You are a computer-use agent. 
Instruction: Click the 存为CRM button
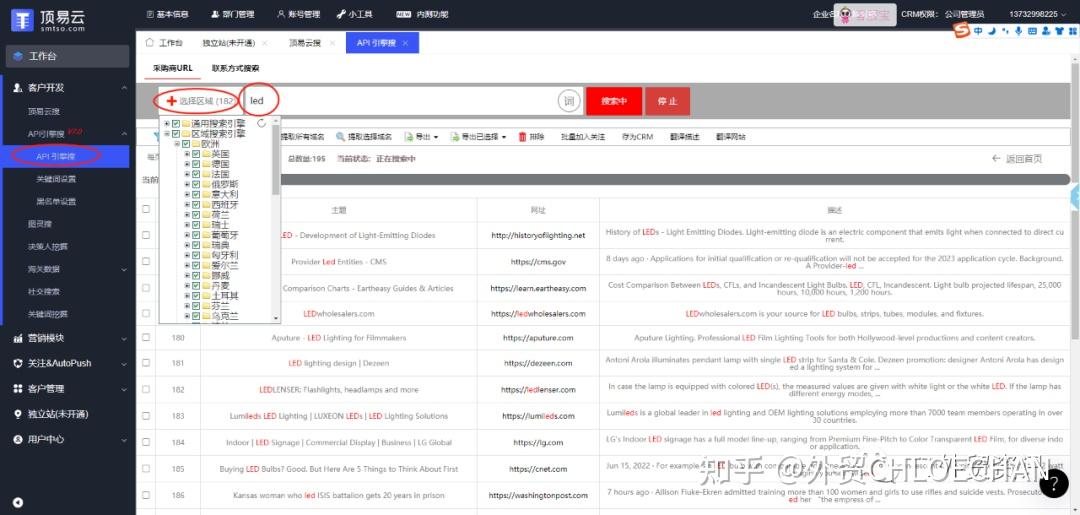[x=637, y=137]
